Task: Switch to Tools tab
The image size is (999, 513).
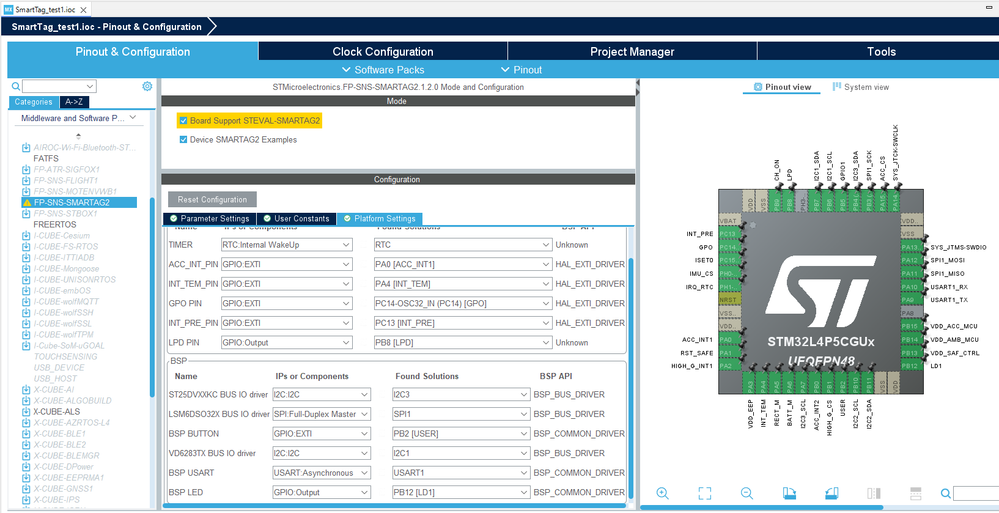Action: pos(881,52)
